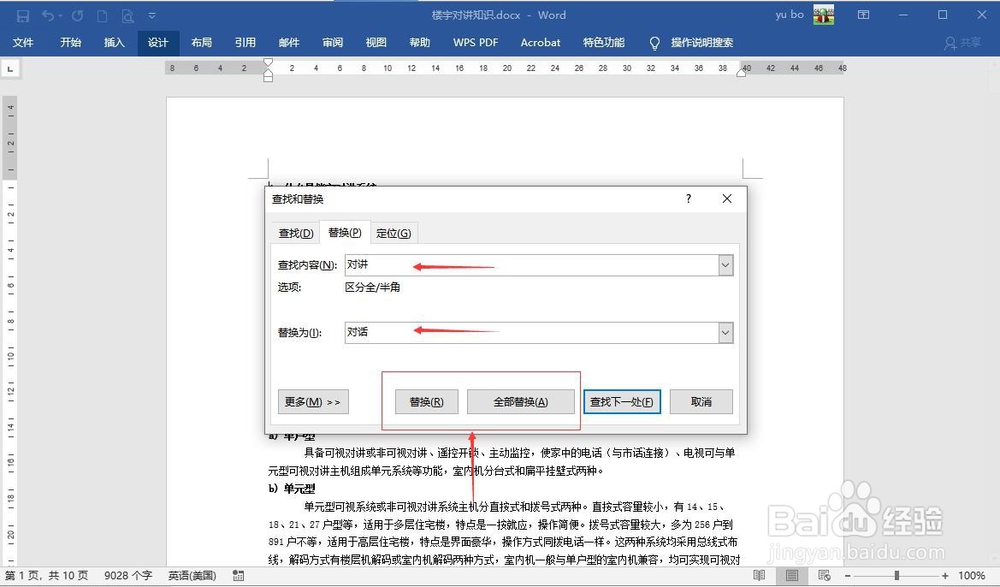Switch to Read Mode view
The height and width of the screenshot is (587, 1000).
click(x=759, y=576)
